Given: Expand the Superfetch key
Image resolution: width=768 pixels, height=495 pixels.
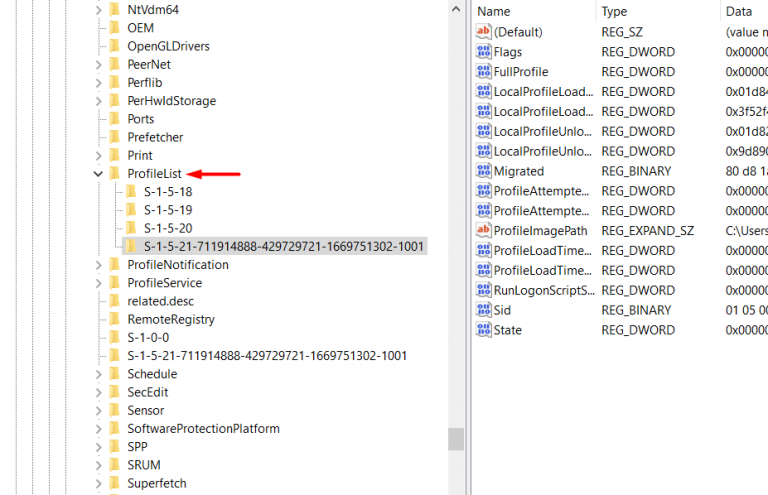Looking at the screenshot, I should [x=98, y=484].
